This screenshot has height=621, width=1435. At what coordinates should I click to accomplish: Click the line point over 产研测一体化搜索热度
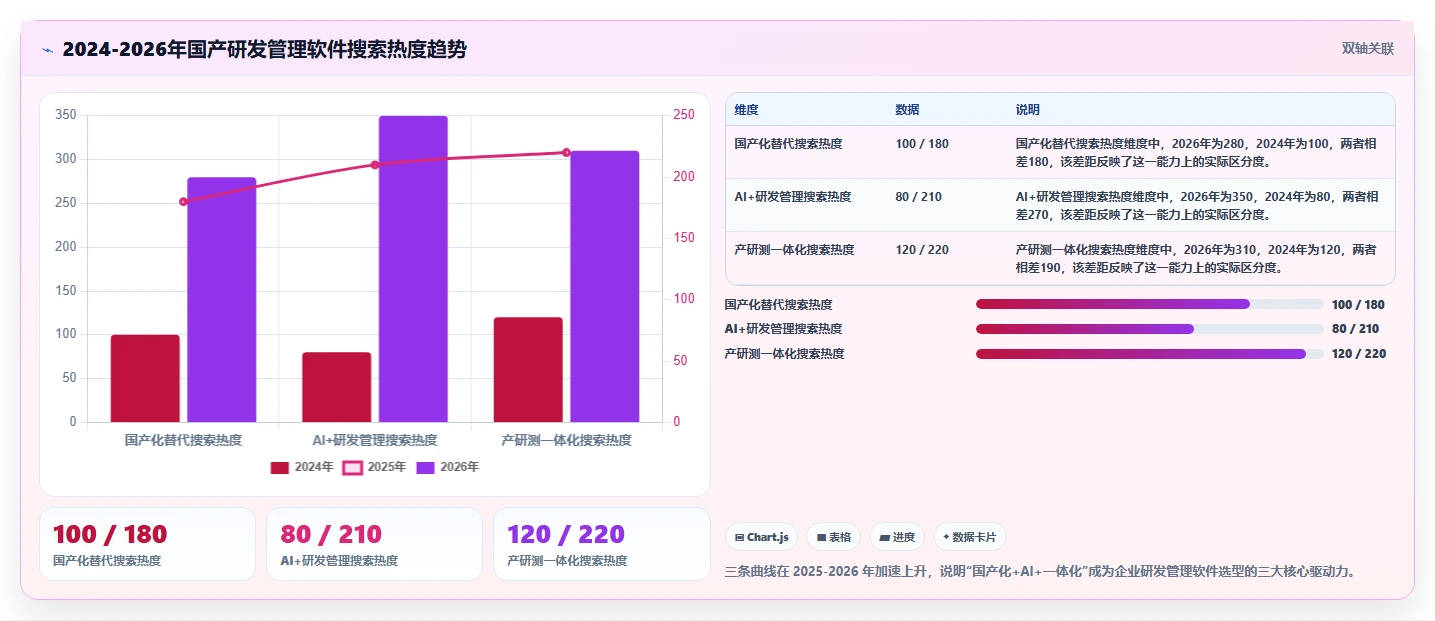[x=566, y=152]
